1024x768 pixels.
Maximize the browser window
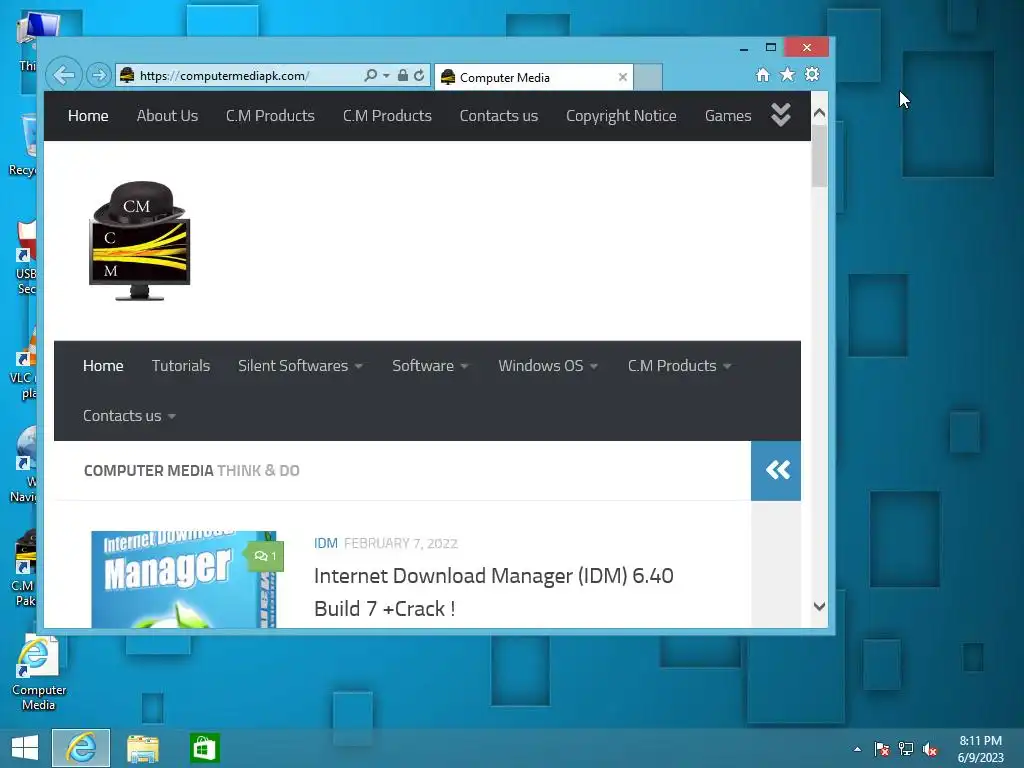[771, 48]
